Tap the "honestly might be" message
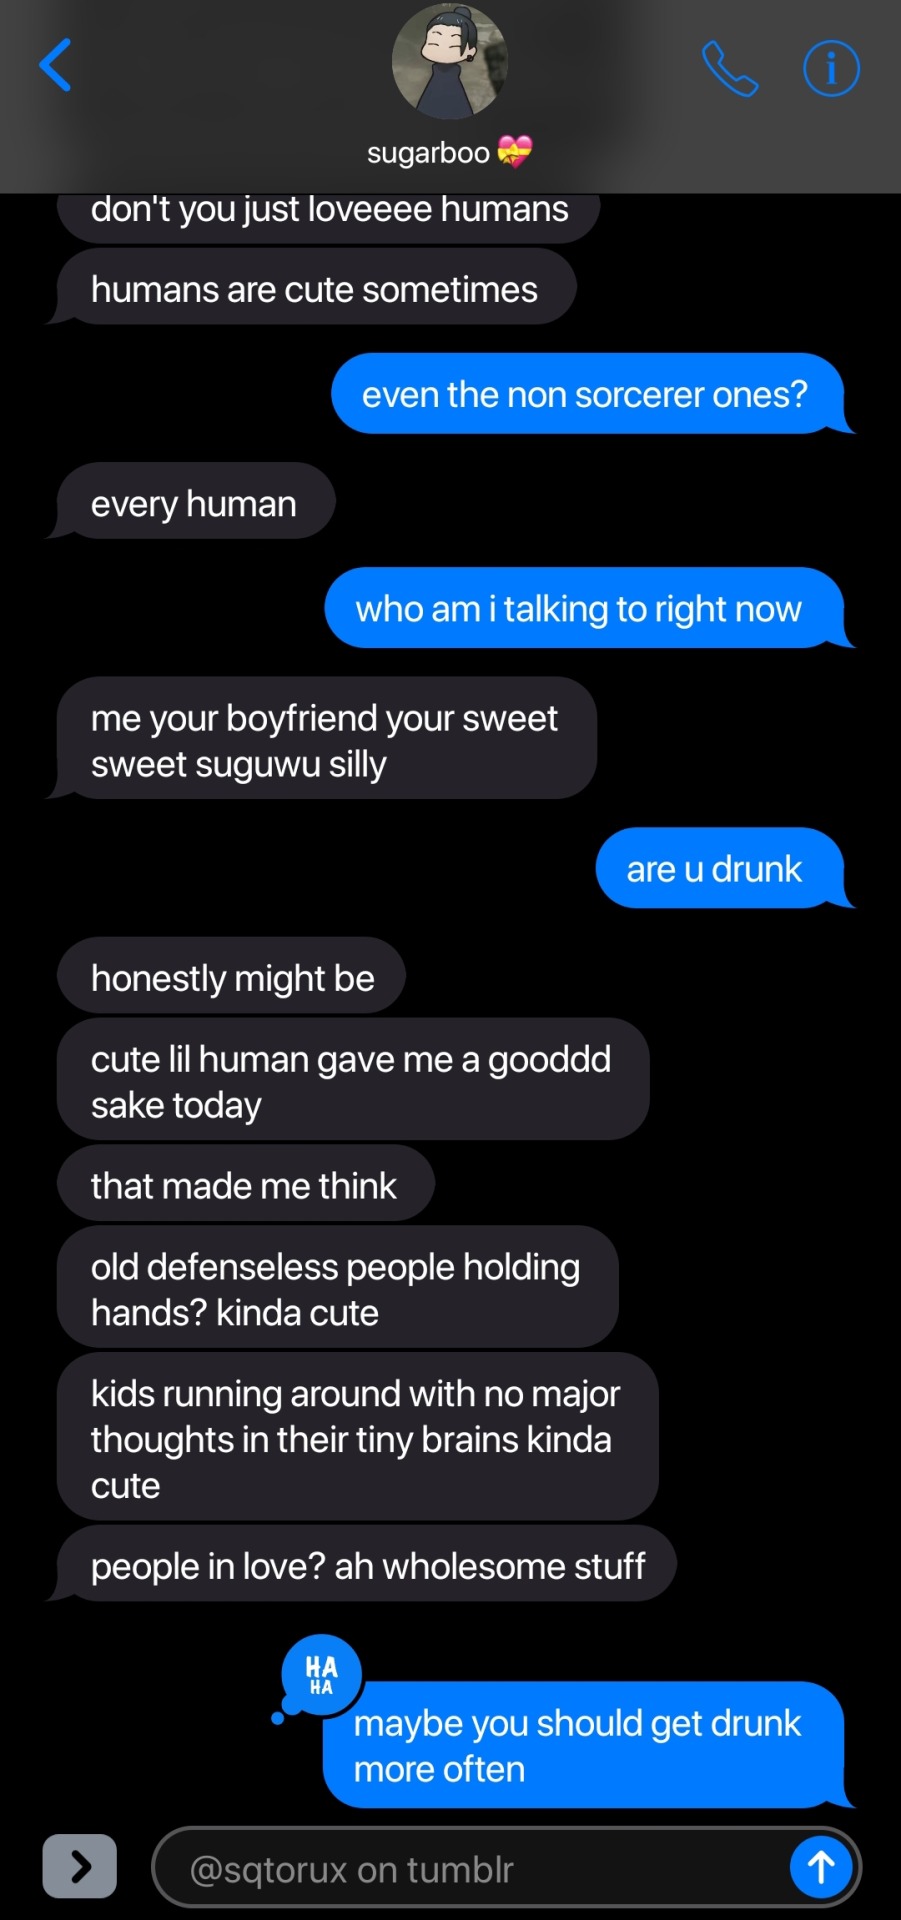Viewport: 901px width, 1920px height. tap(231, 976)
